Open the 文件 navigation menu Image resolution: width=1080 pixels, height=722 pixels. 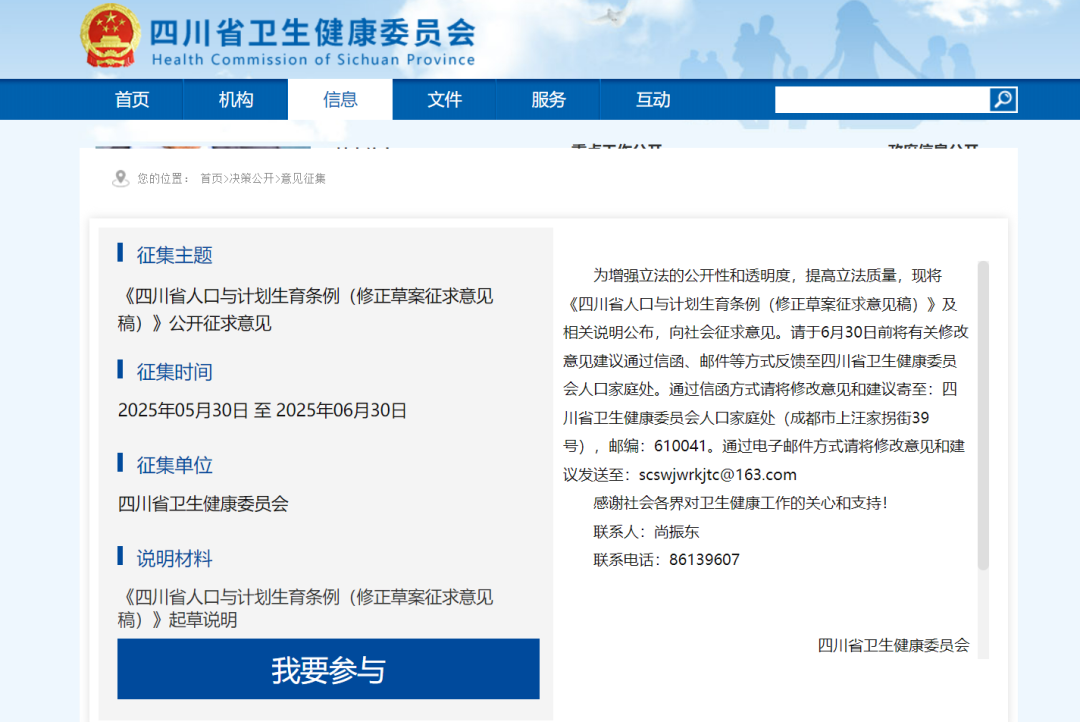point(444,100)
